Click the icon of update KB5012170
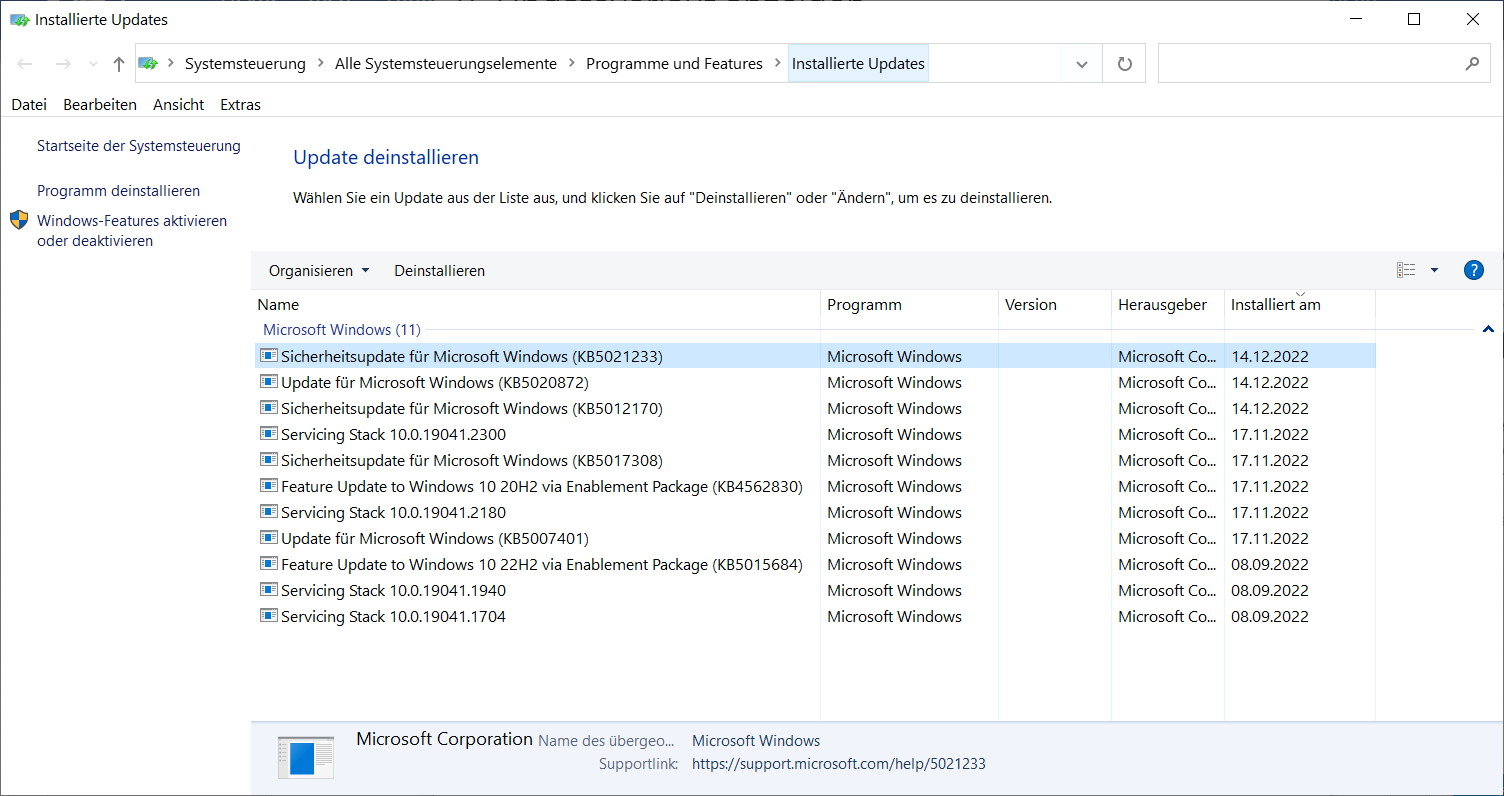This screenshot has height=796, width=1504. pyautogui.click(x=268, y=408)
